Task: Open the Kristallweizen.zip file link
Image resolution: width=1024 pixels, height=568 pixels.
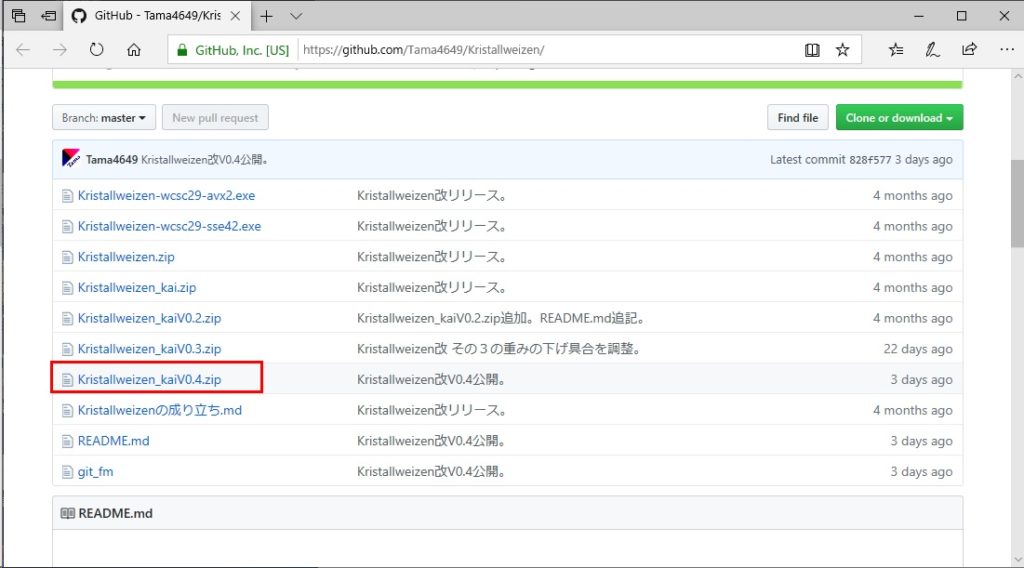Action: (126, 257)
